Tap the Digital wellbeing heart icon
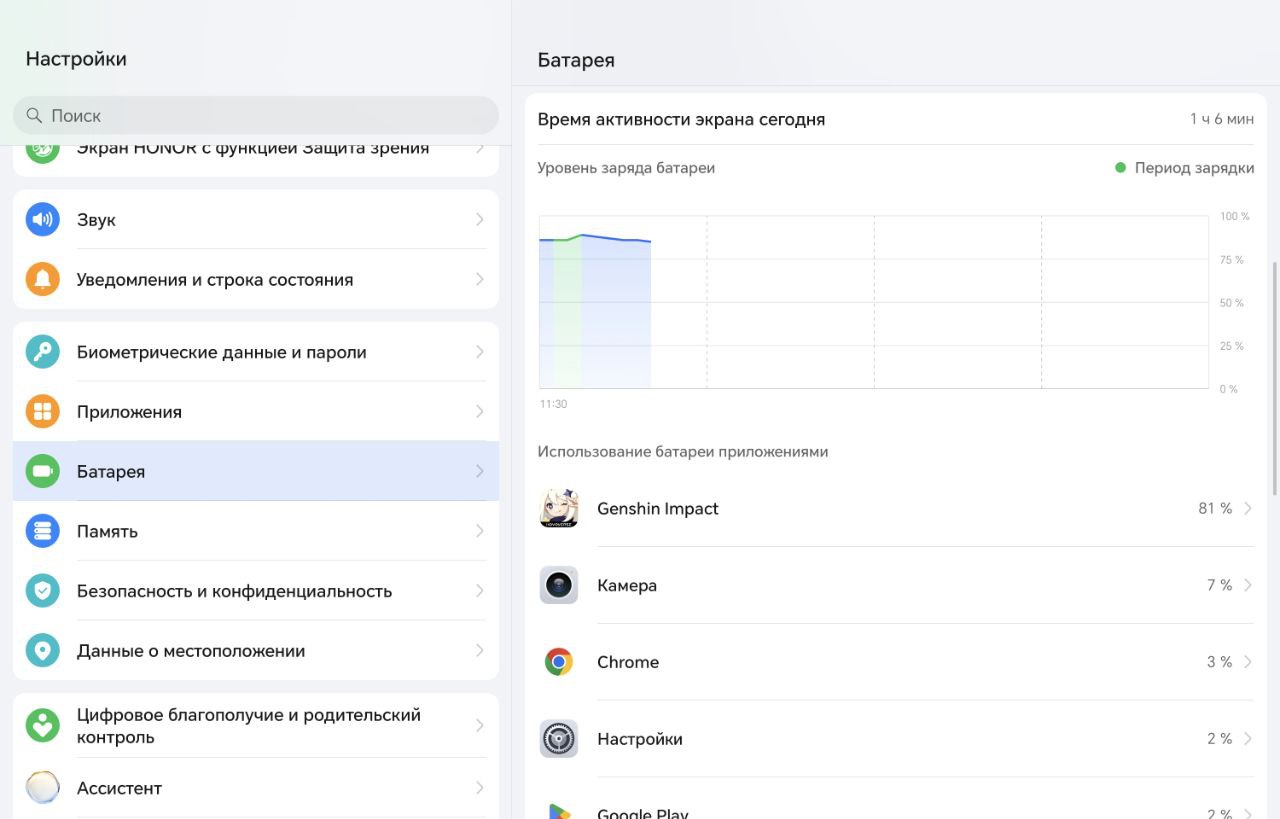Screen dimensions: 1280x819 (x=42, y=726)
